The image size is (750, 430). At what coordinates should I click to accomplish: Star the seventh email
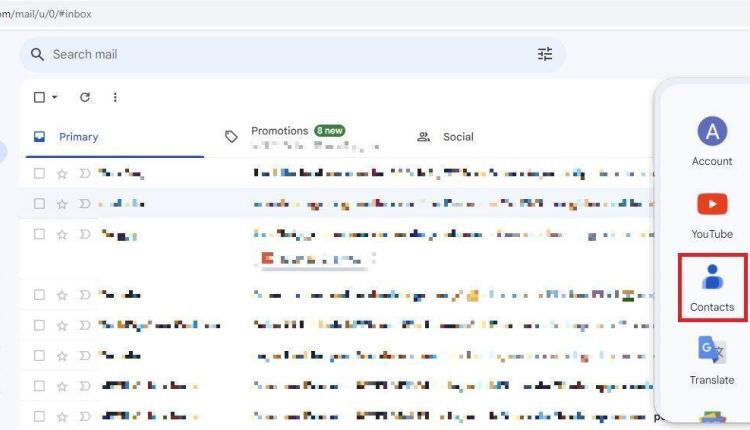coord(62,386)
